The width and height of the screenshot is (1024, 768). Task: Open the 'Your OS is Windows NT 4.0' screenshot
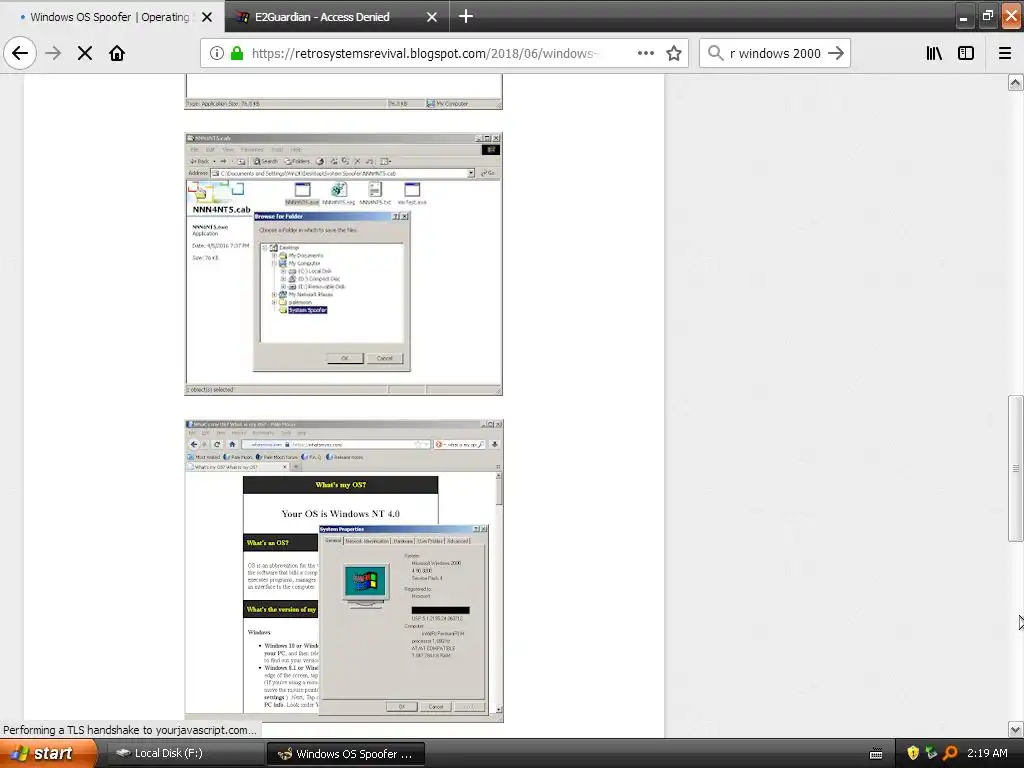coord(344,571)
